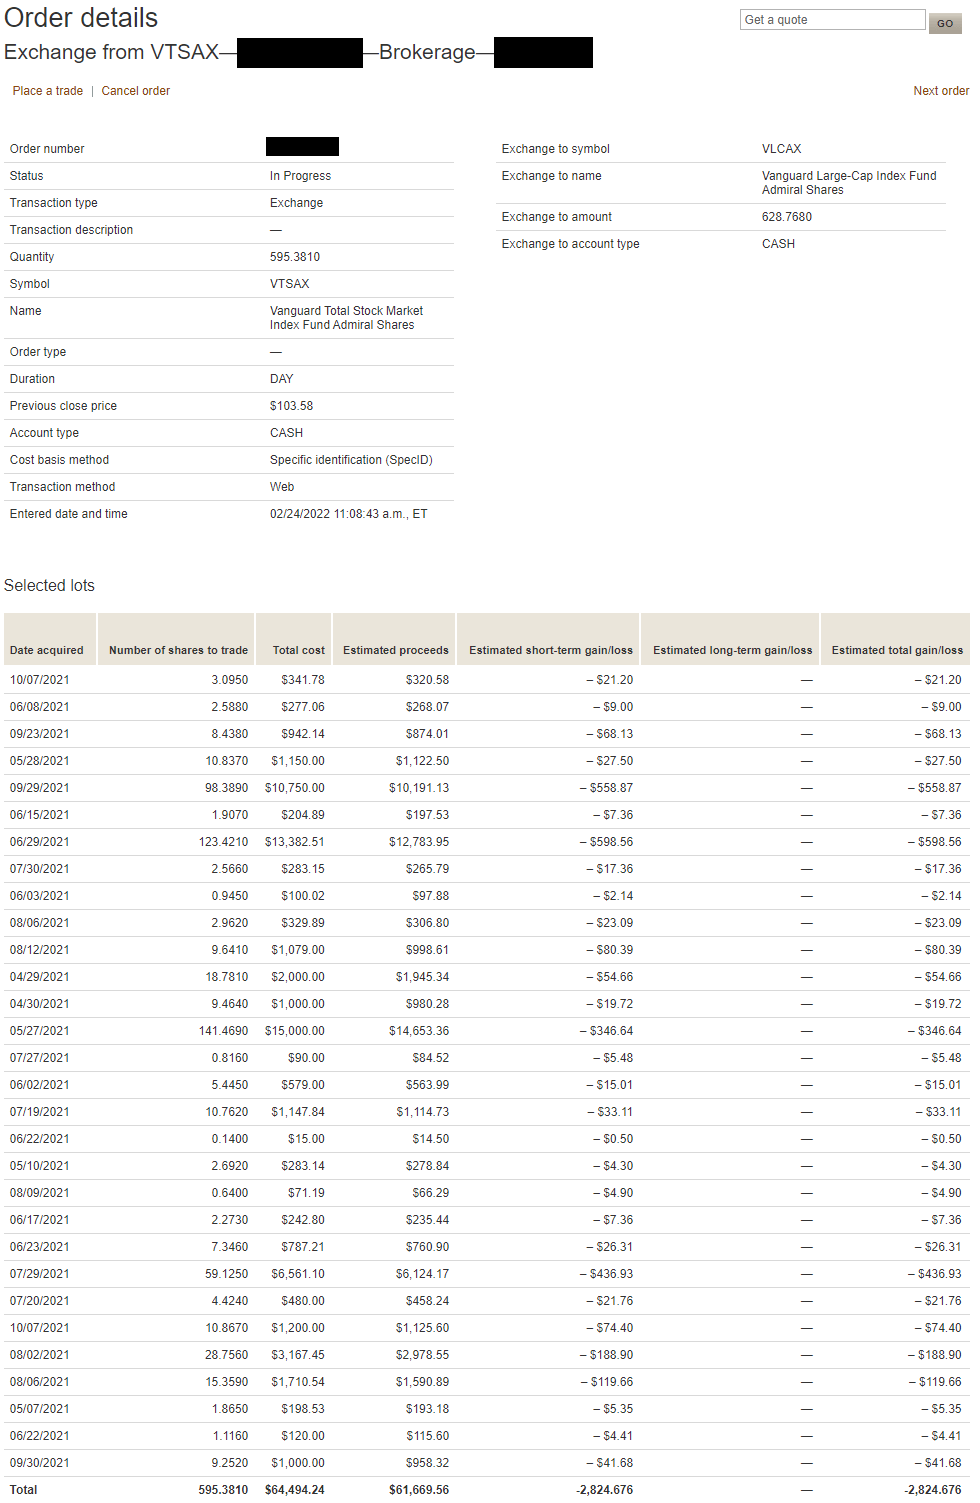Focus the Get a quote input field
This screenshot has width=980, height=1503.
tap(833, 20)
